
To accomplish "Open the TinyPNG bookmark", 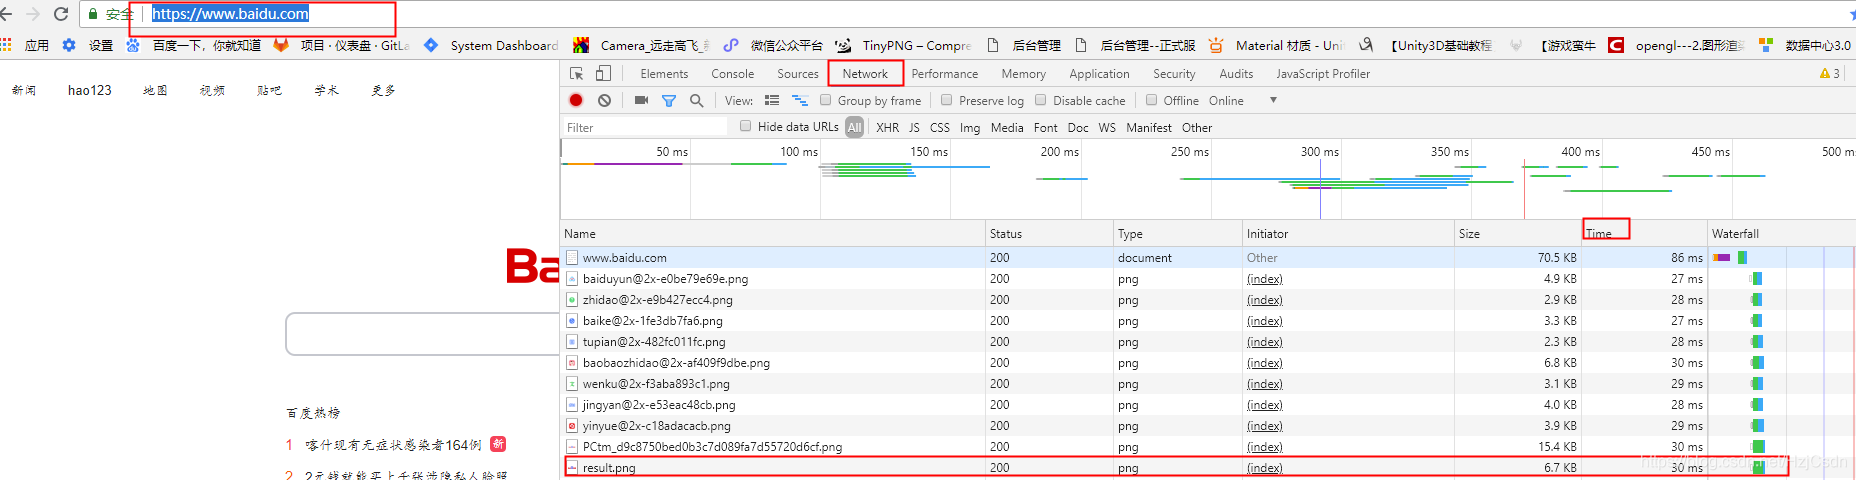I will tap(904, 45).
